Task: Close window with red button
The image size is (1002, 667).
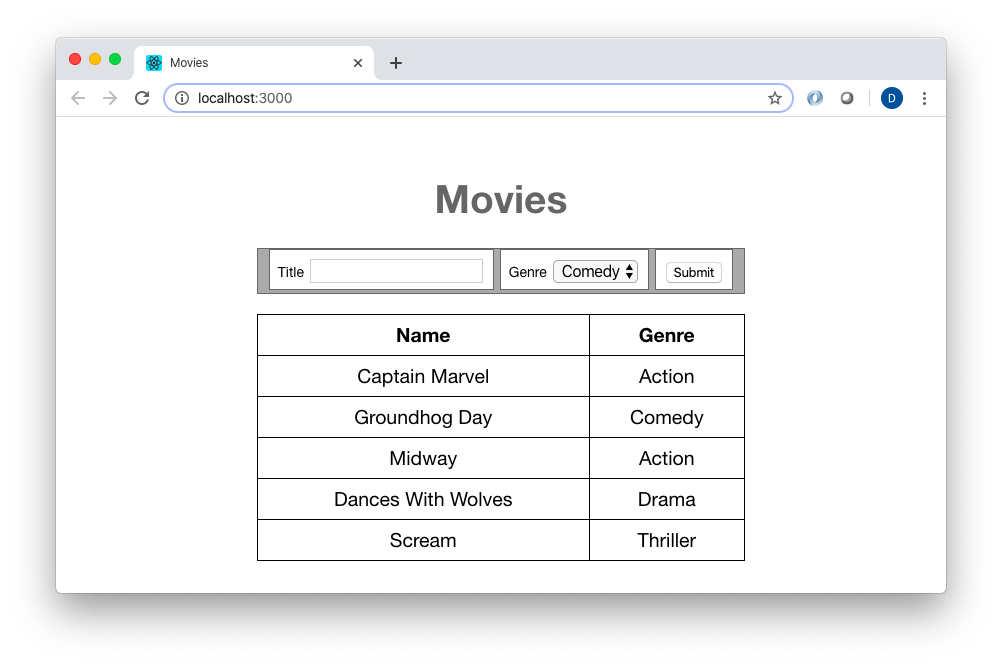Action: 75,59
